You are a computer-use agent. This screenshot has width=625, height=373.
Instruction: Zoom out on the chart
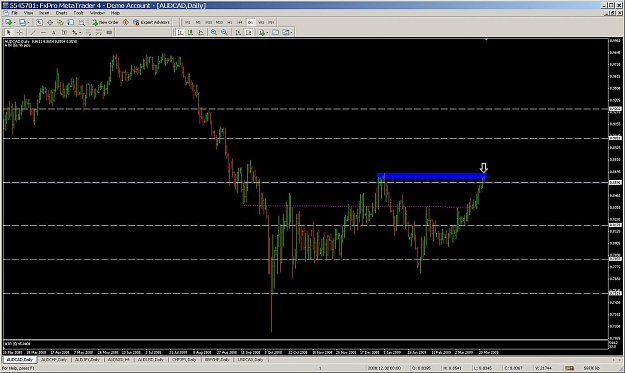224,33
